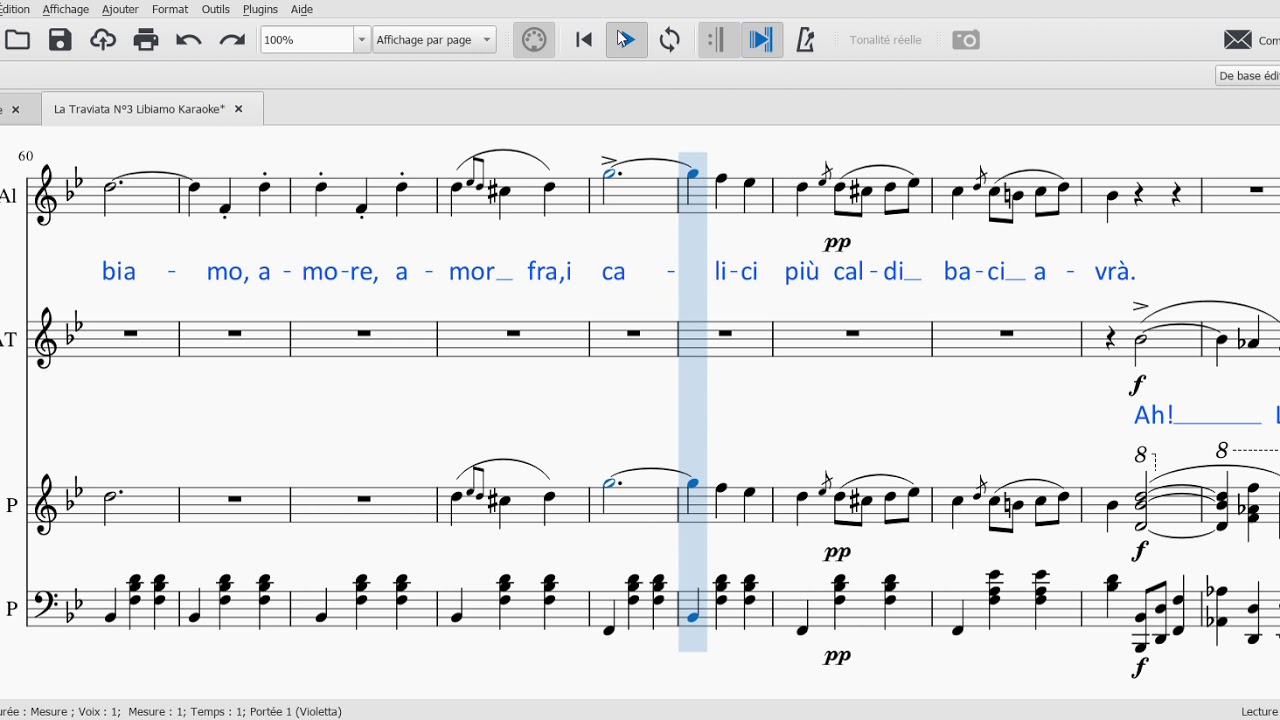1280x720 pixels.
Task: Redo the last undone action
Action: [232, 40]
